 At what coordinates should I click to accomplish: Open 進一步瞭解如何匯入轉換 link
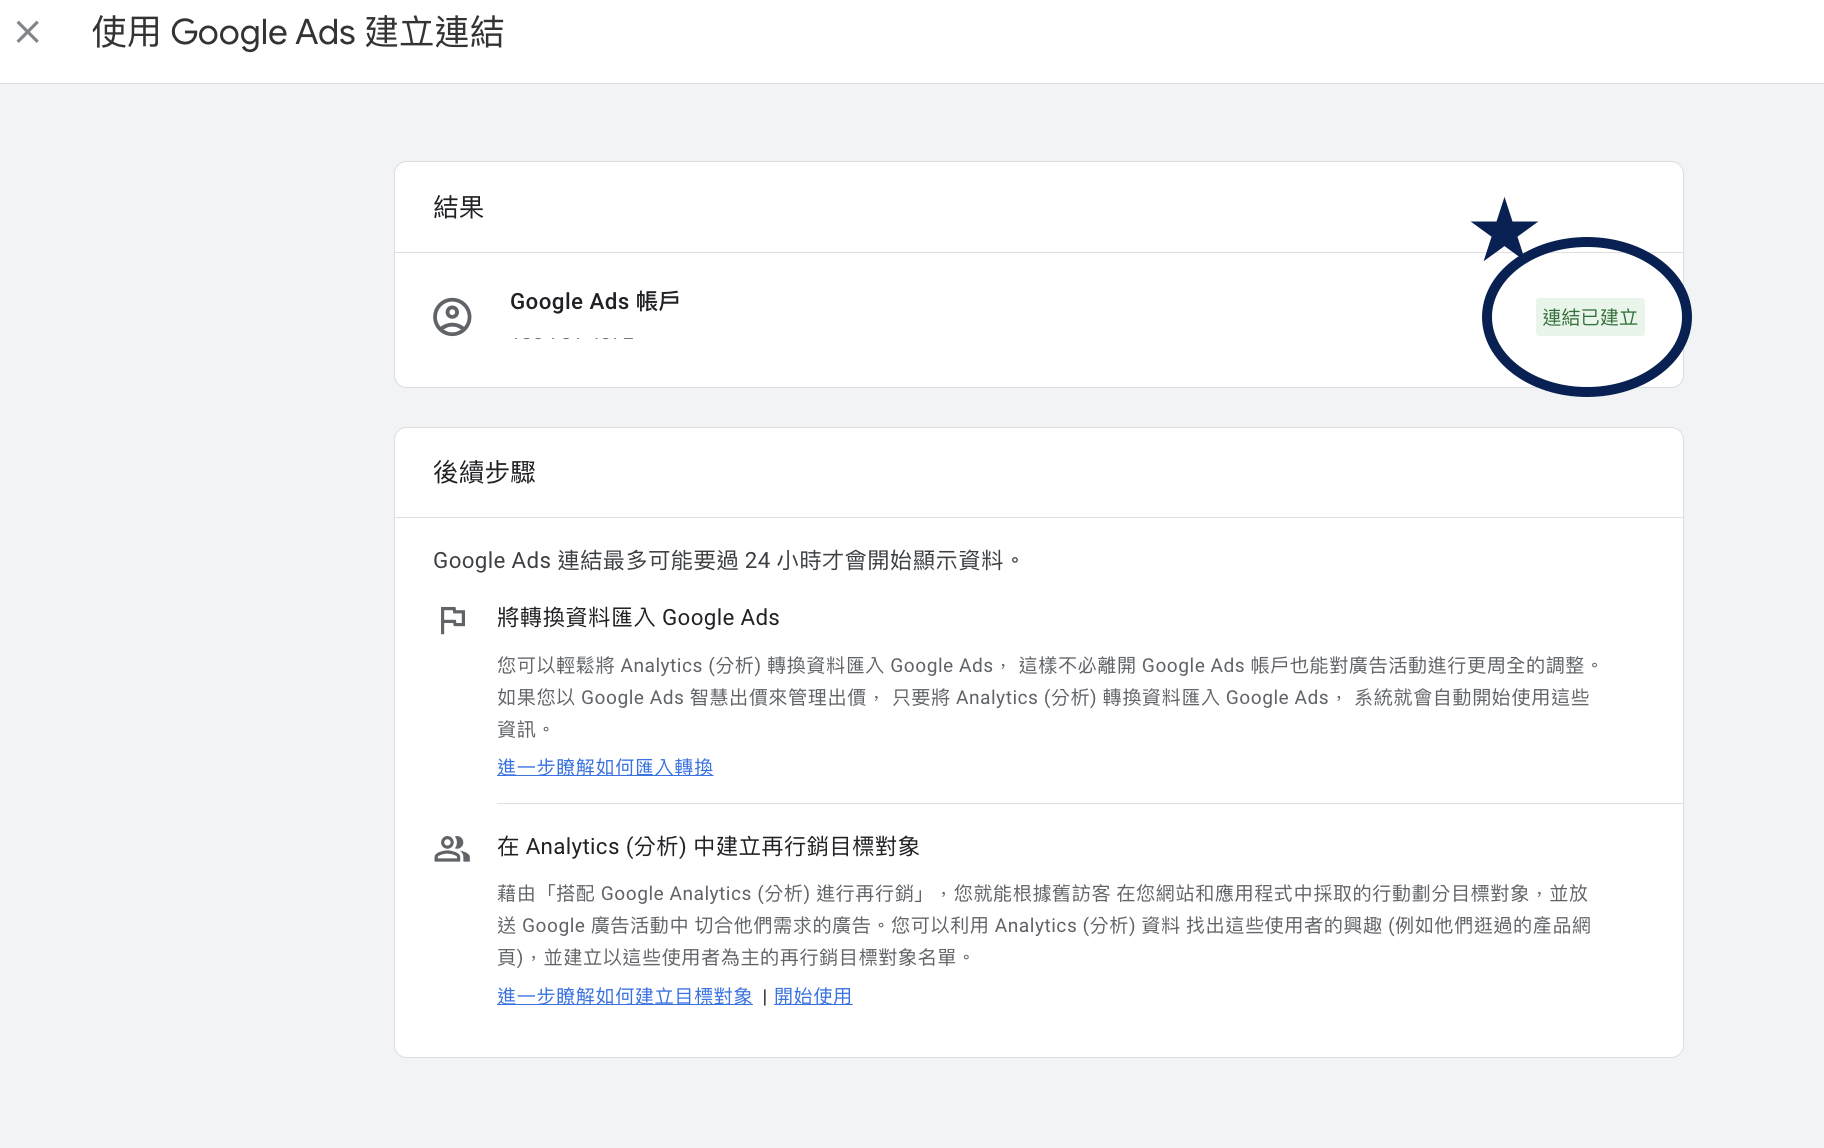(605, 767)
